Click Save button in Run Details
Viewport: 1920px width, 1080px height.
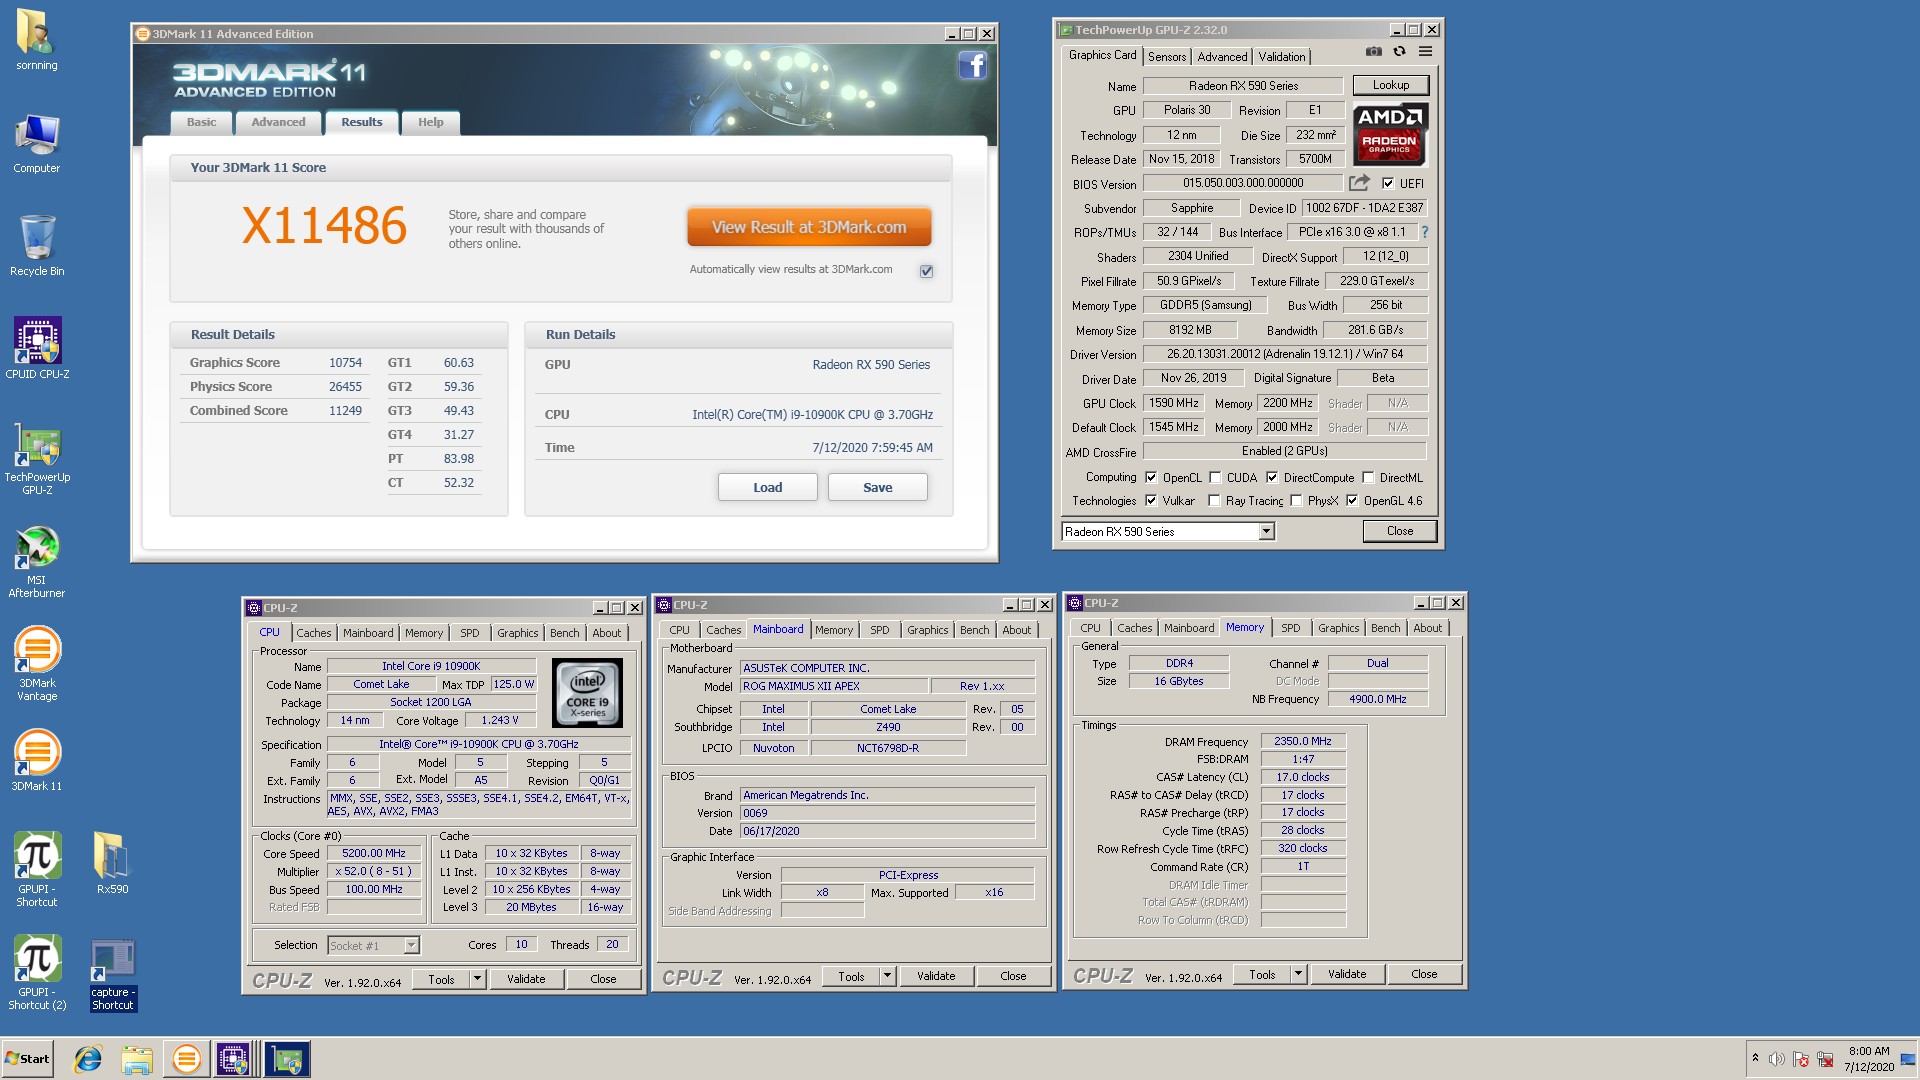[x=878, y=487]
